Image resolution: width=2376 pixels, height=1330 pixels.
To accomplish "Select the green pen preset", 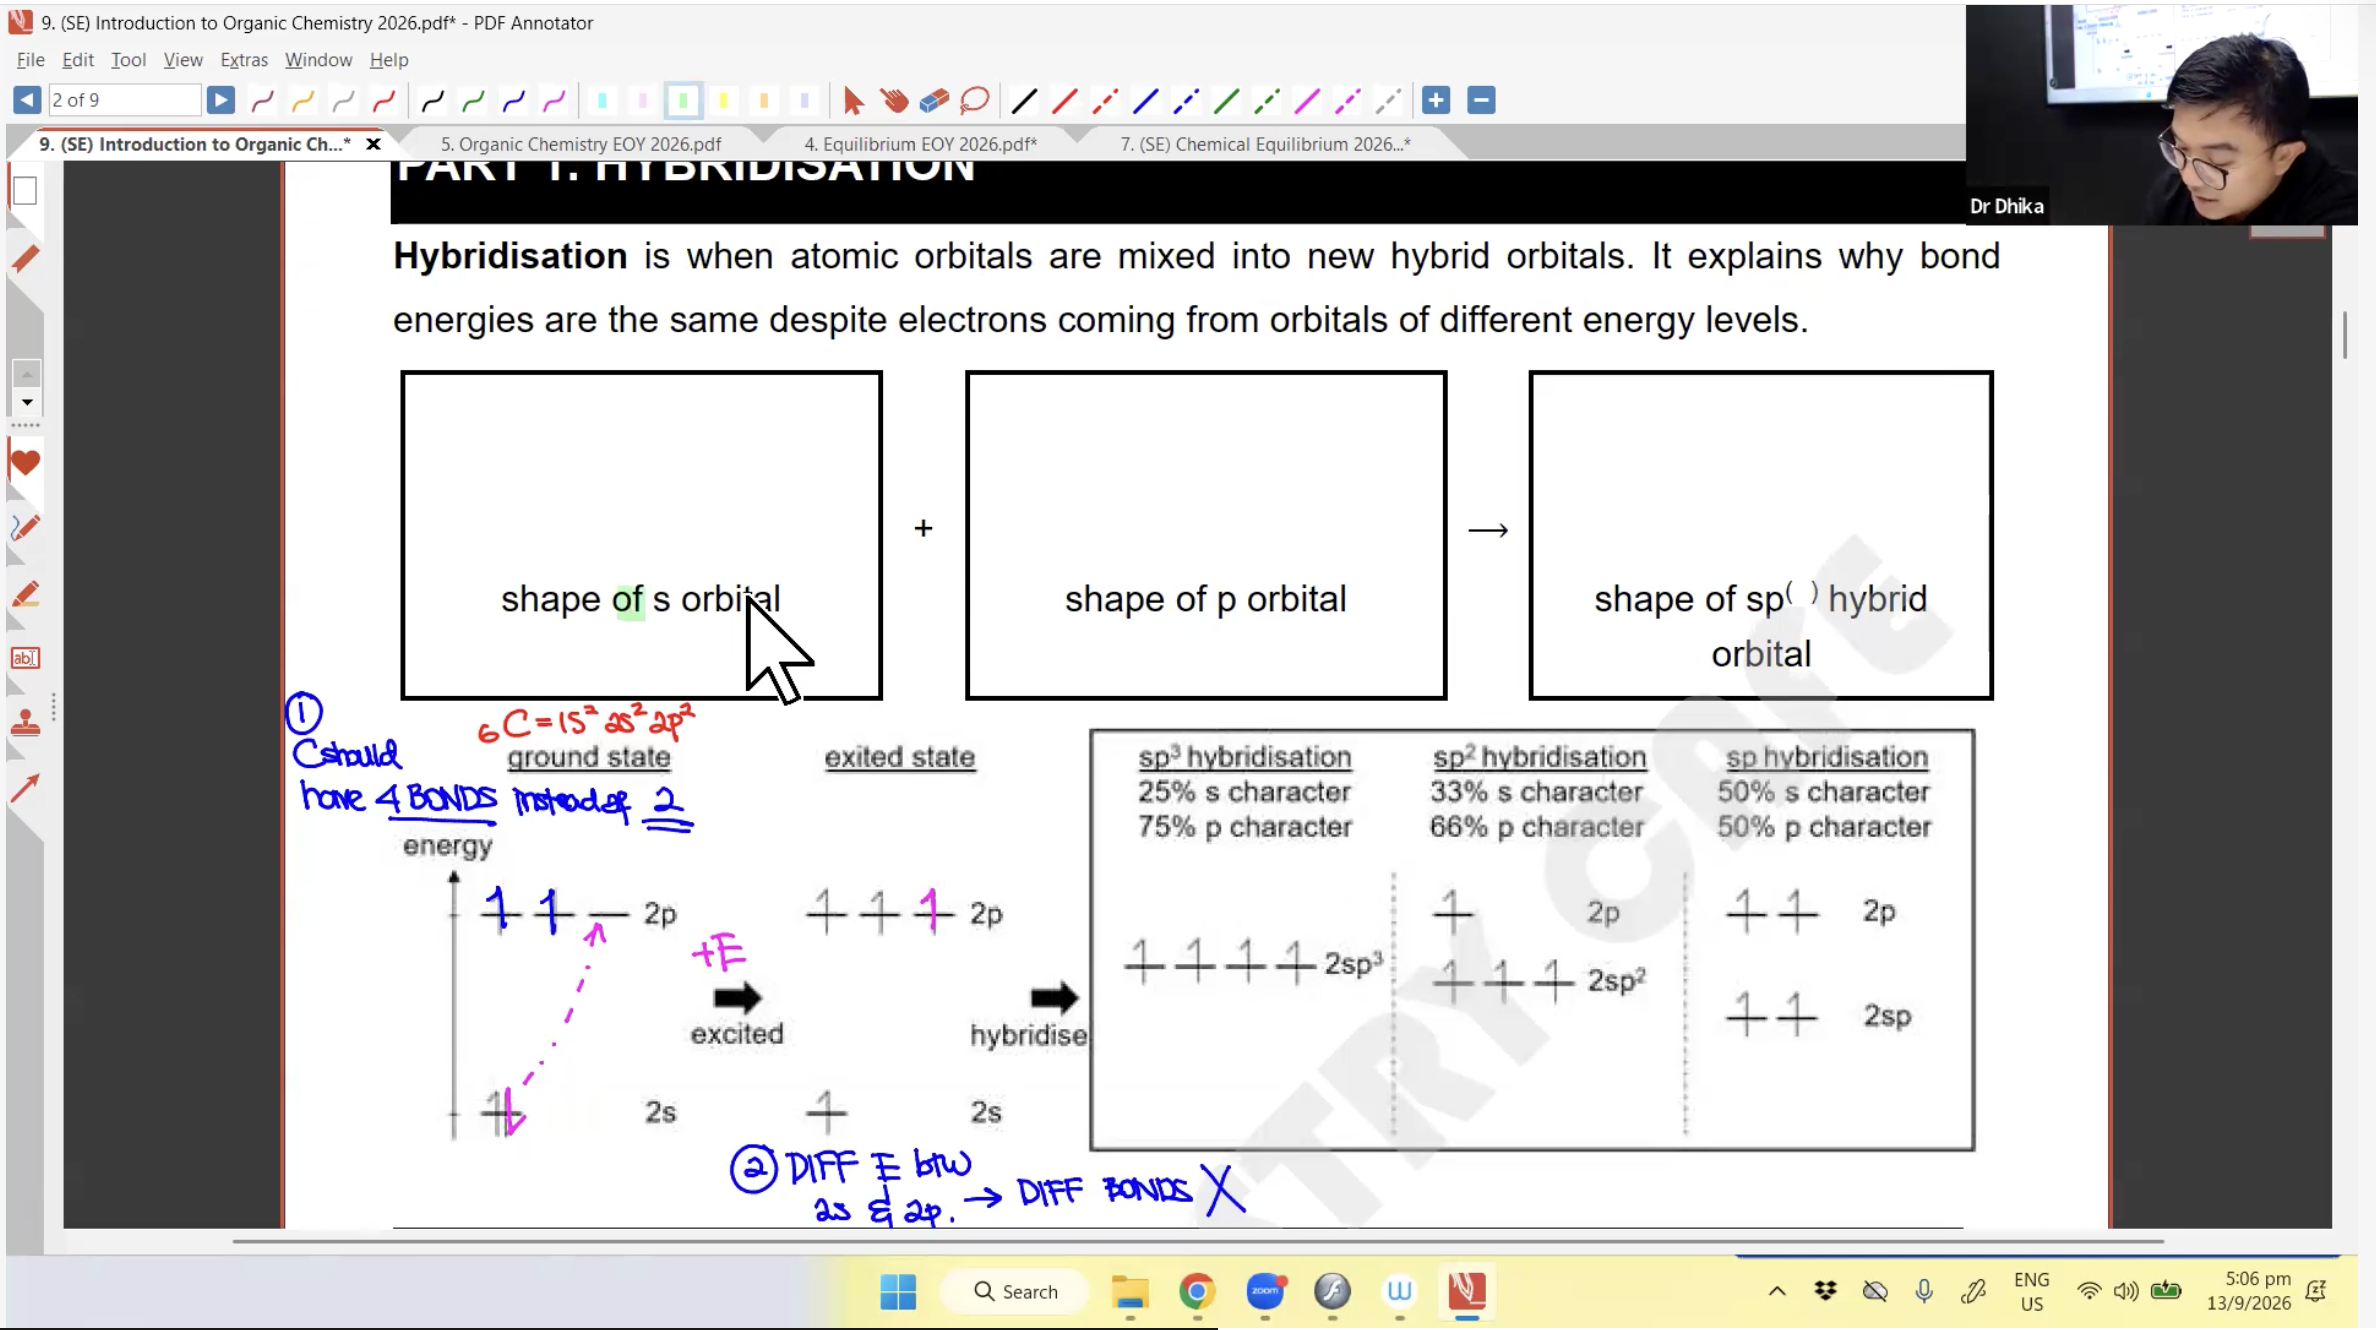I will [473, 100].
